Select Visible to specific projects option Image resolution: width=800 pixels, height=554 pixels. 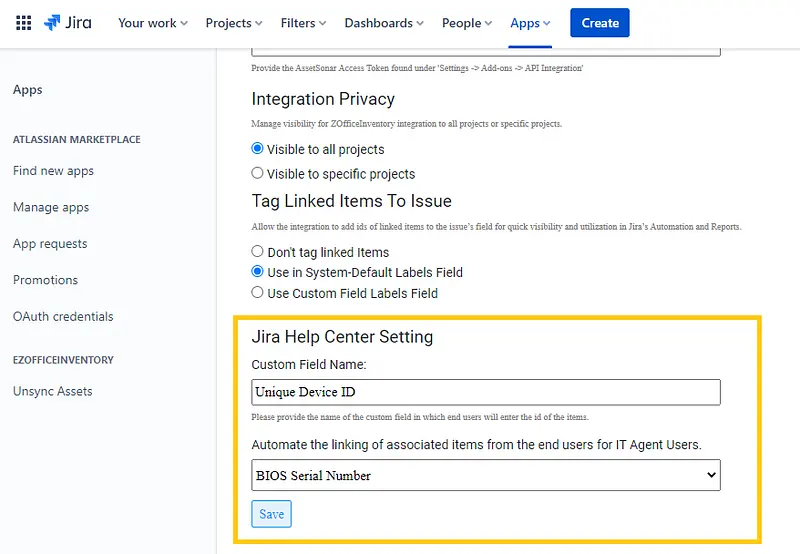click(x=257, y=173)
